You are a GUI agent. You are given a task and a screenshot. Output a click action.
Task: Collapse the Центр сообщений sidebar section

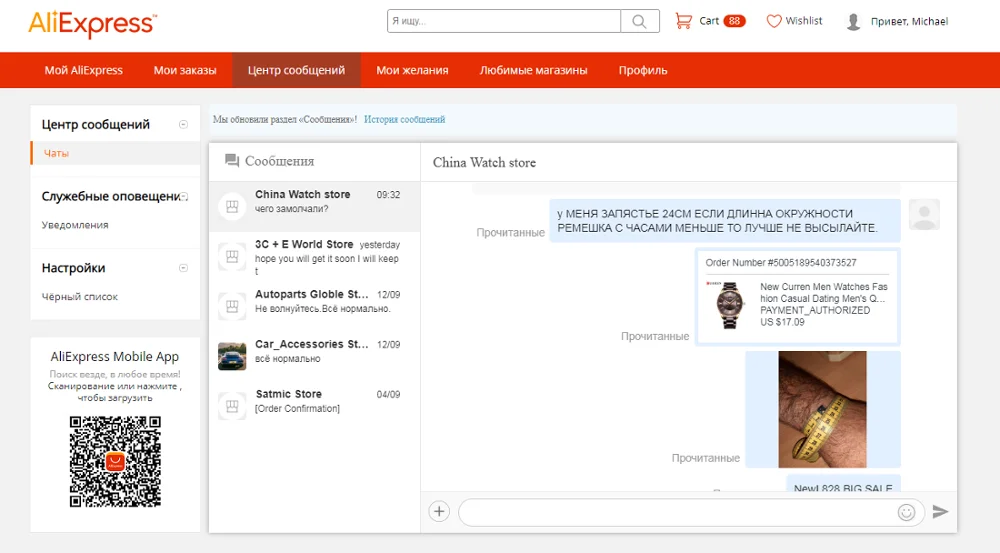[x=183, y=124]
